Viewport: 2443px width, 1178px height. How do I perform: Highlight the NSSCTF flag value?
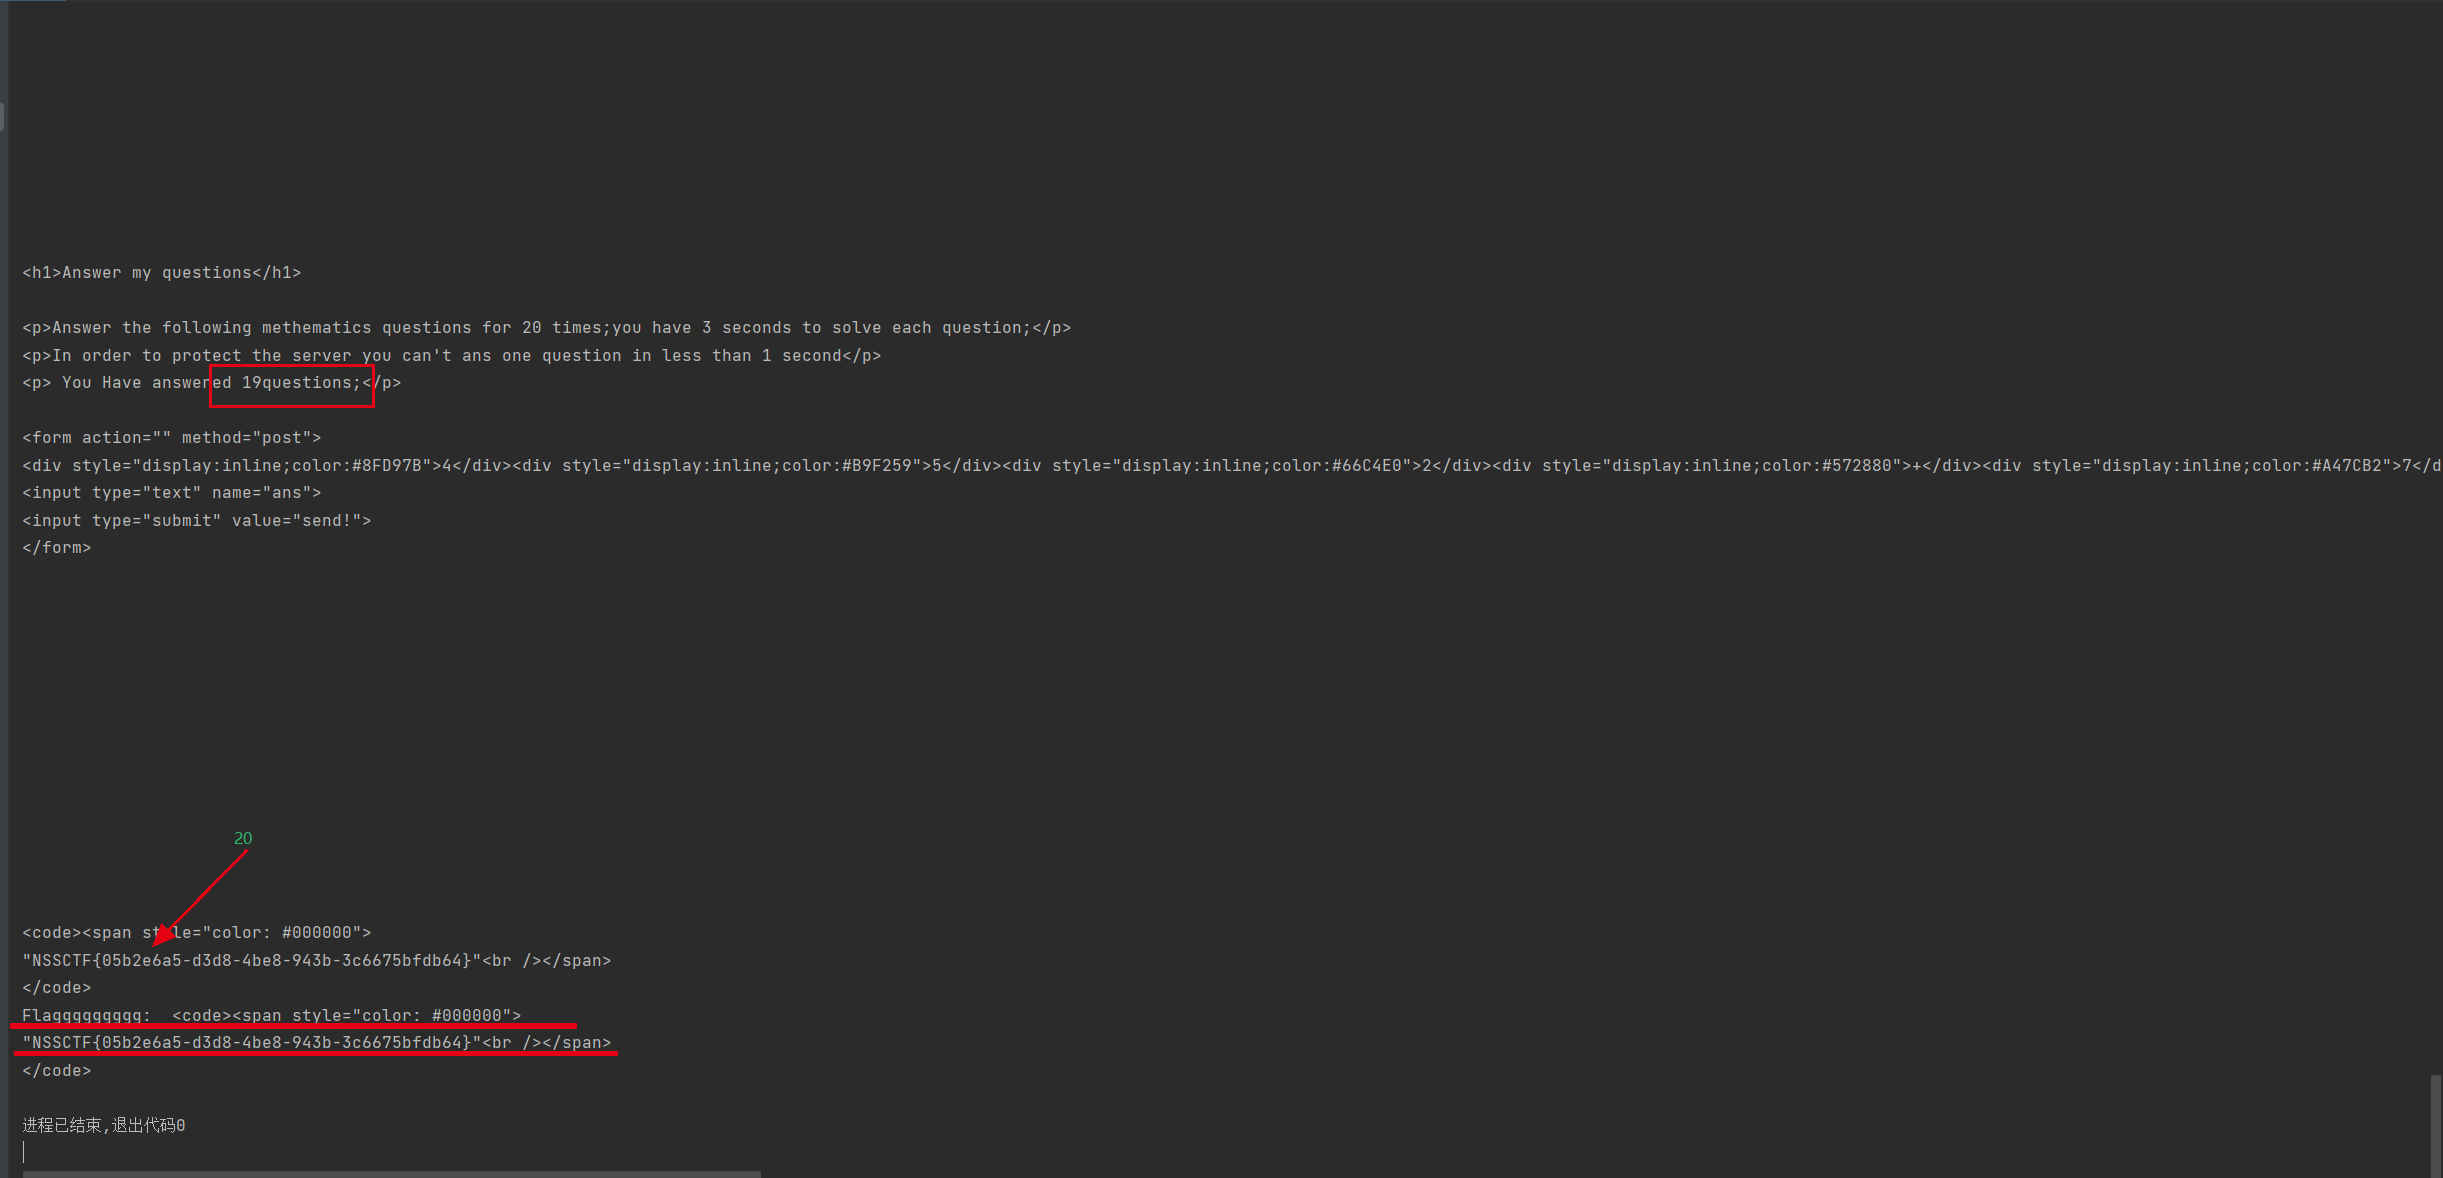pos(254,1042)
